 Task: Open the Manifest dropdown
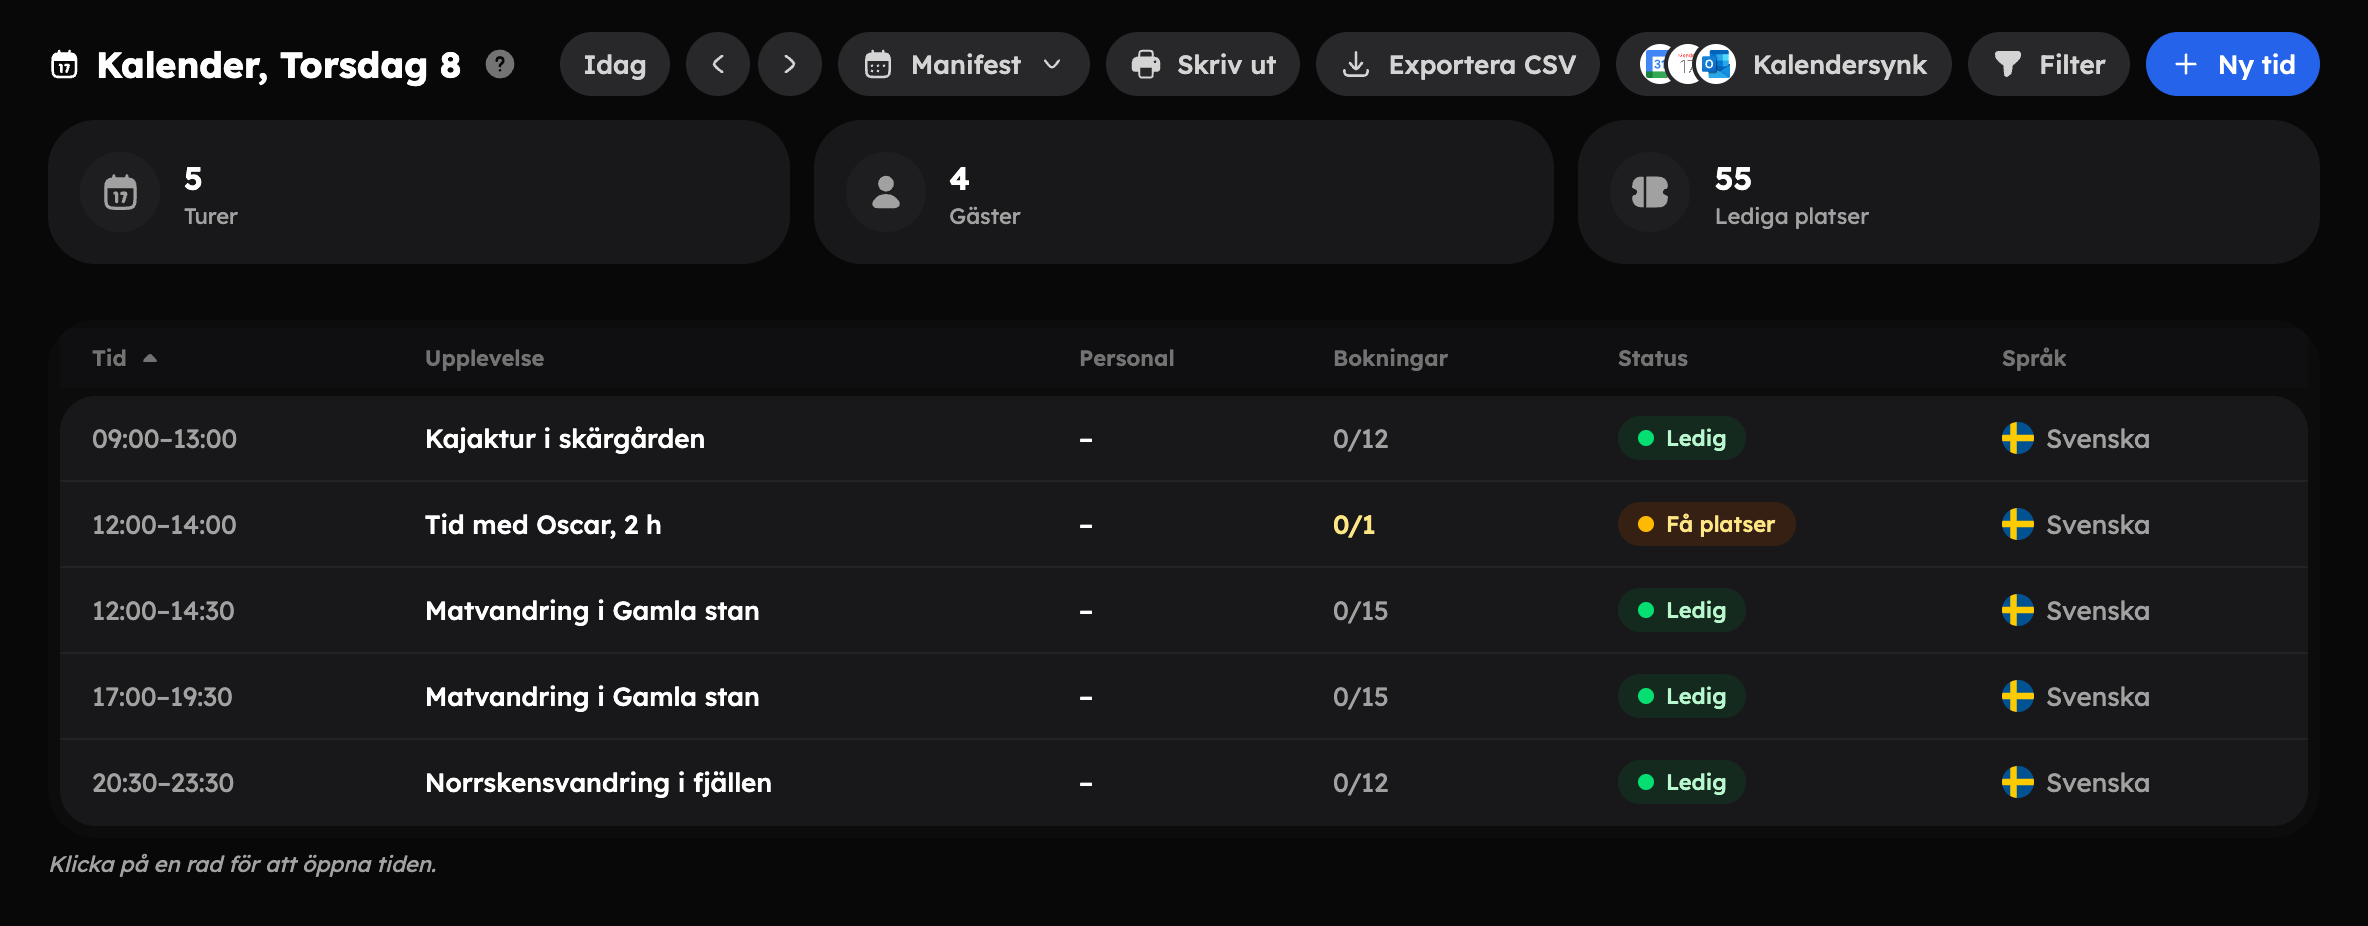(963, 64)
